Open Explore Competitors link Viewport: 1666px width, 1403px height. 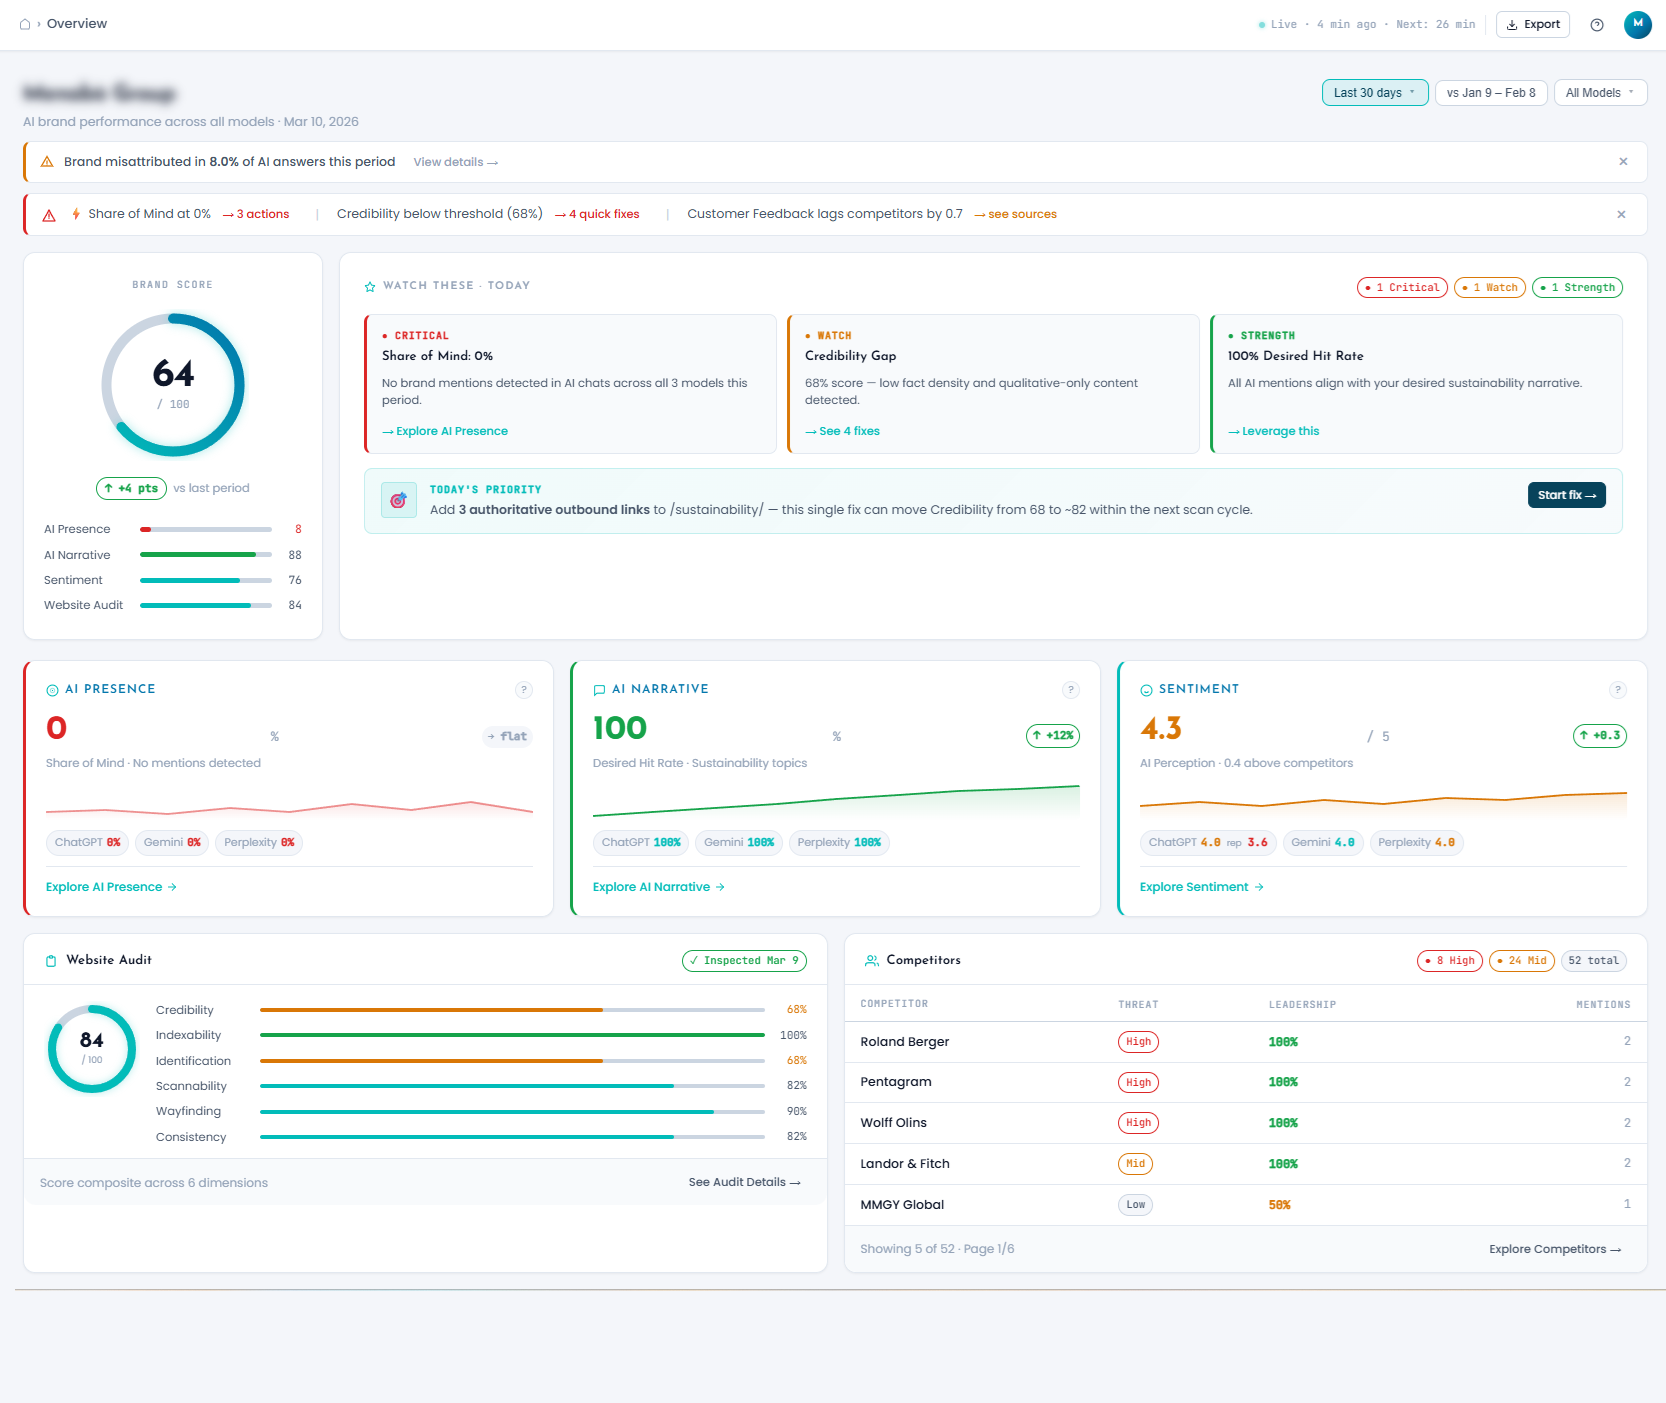(1555, 1248)
